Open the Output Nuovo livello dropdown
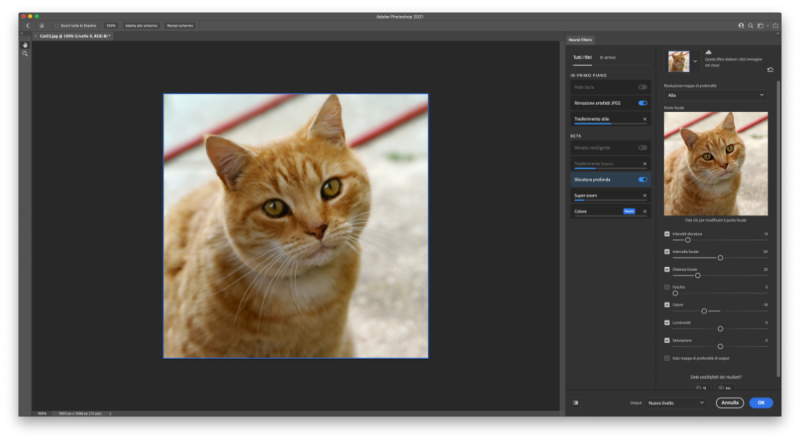This screenshot has width=800, height=441. [x=675, y=403]
